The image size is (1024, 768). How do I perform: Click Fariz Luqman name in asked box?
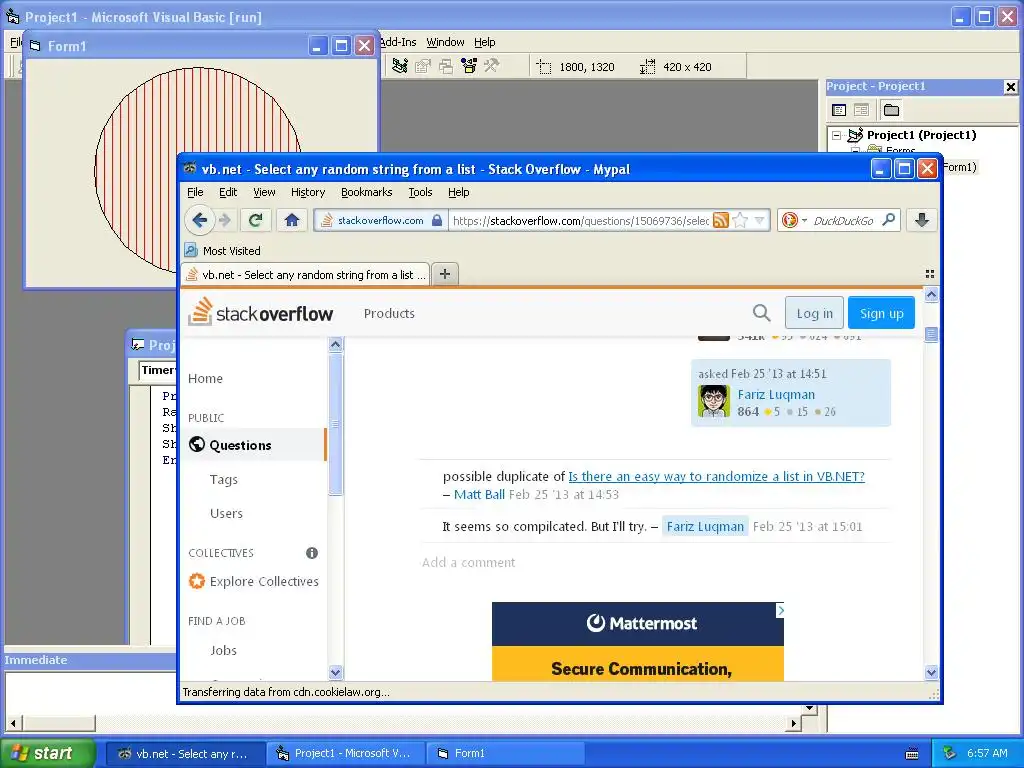[776, 394]
